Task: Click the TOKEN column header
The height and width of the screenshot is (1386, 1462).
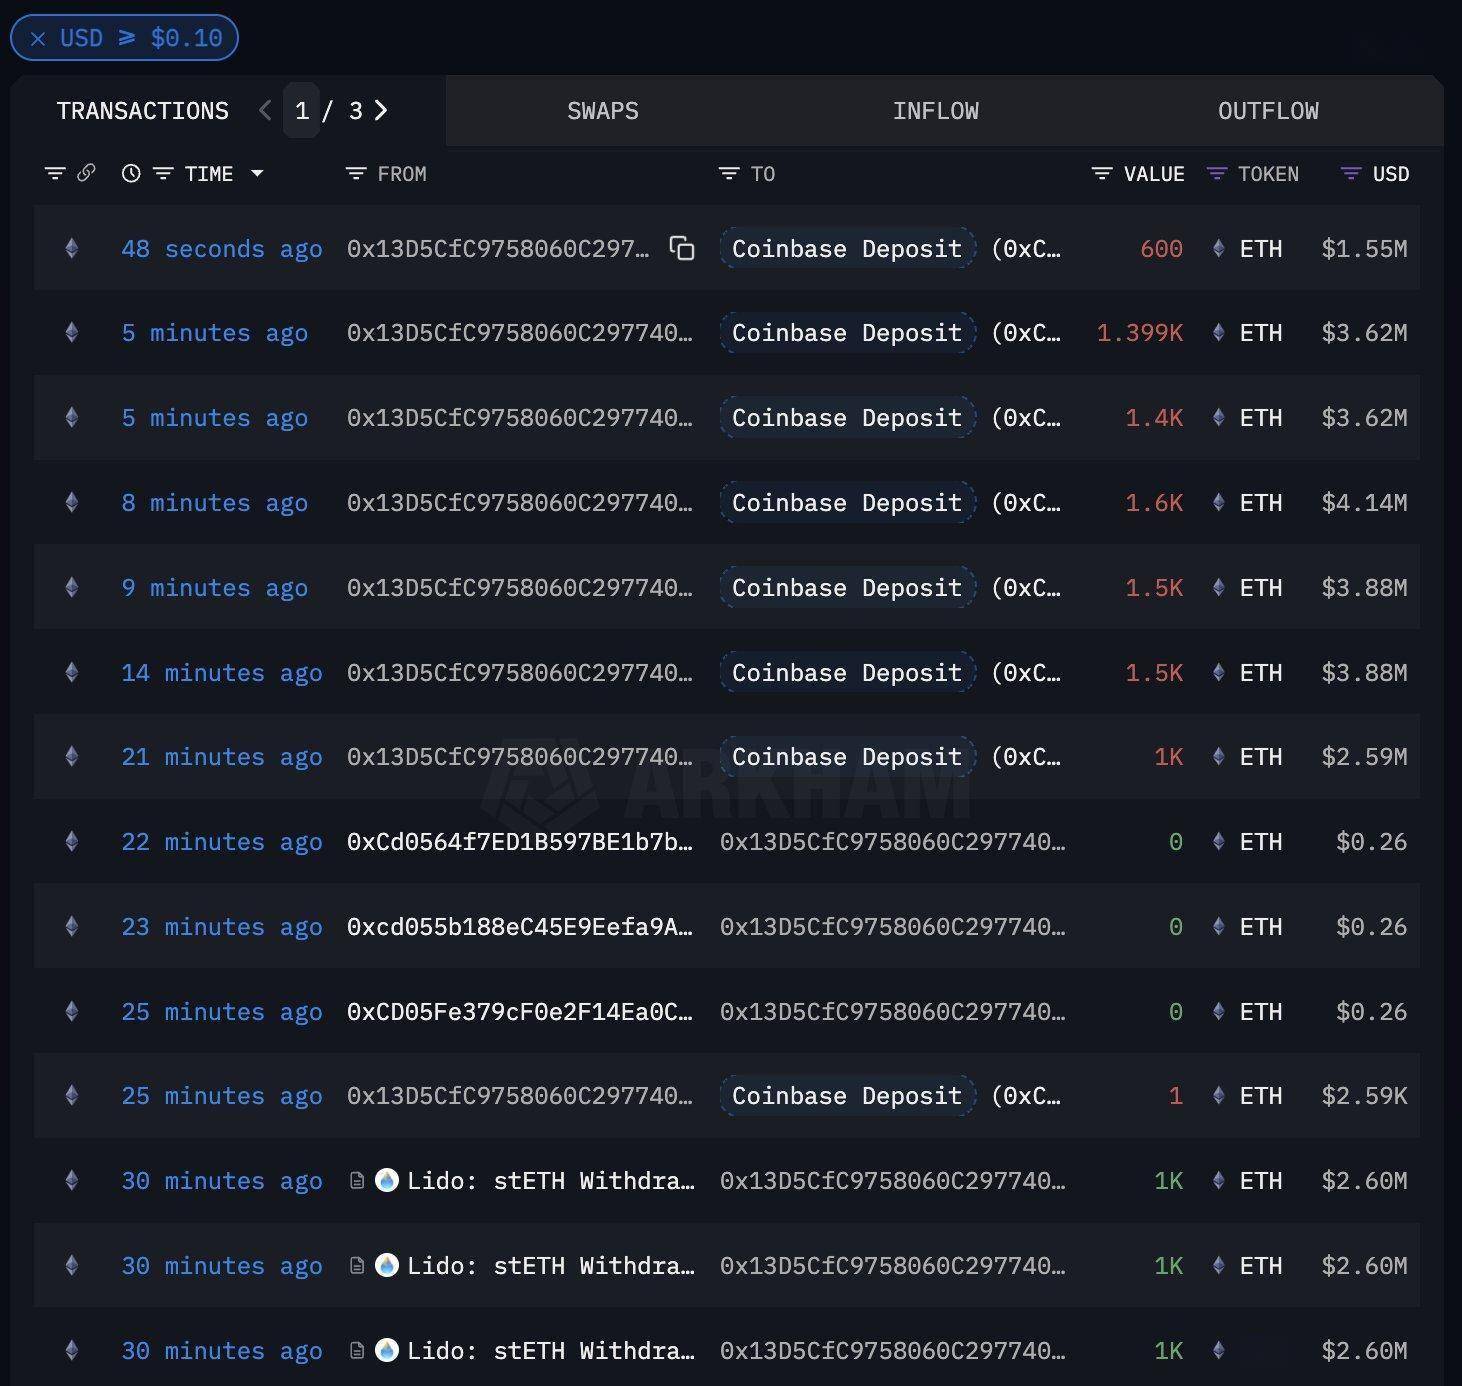Action: pos(1268,174)
